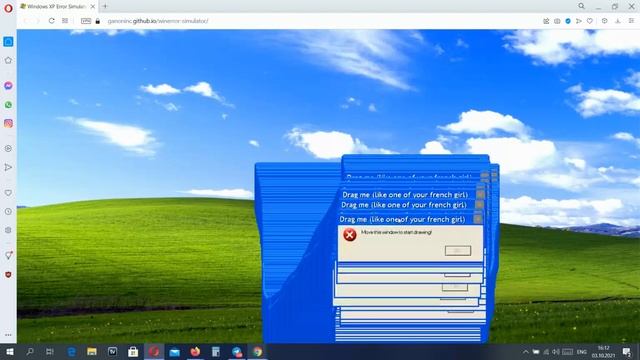Close the front Drag me error window
Screen dimensions: 640x360
tap(478, 219)
